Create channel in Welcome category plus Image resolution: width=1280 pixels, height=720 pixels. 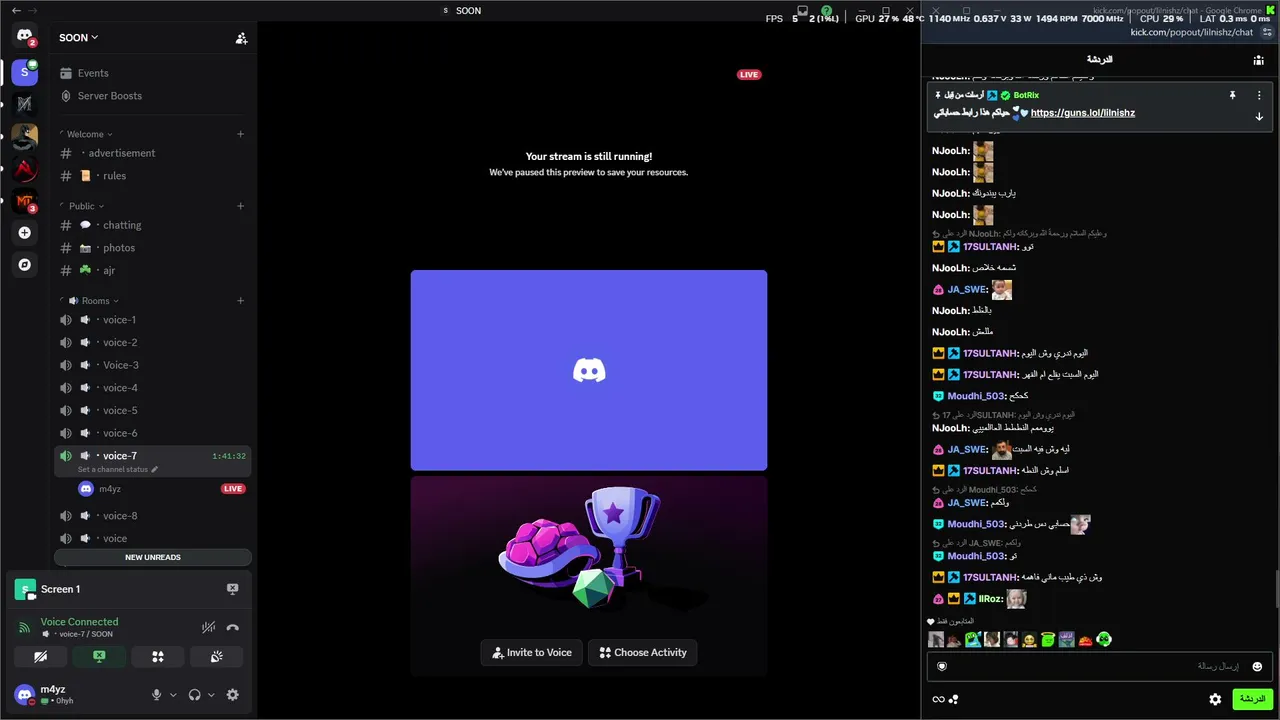(x=240, y=134)
